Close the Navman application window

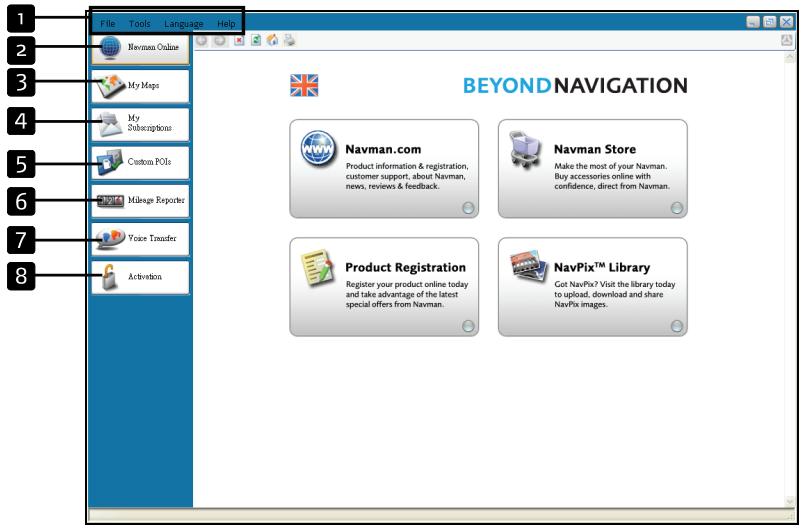pyautogui.click(x=786, y=22)
